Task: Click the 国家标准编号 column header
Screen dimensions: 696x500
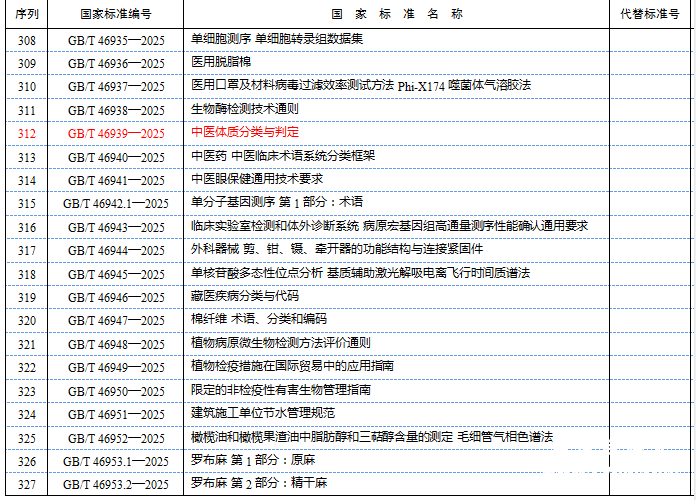Action: click(116, 15)
